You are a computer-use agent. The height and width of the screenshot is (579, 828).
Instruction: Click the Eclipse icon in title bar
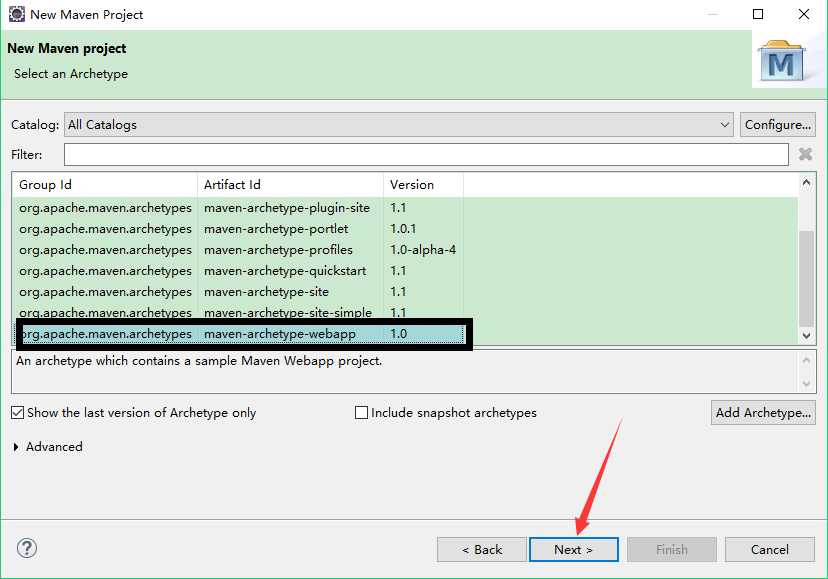[16, 14]
